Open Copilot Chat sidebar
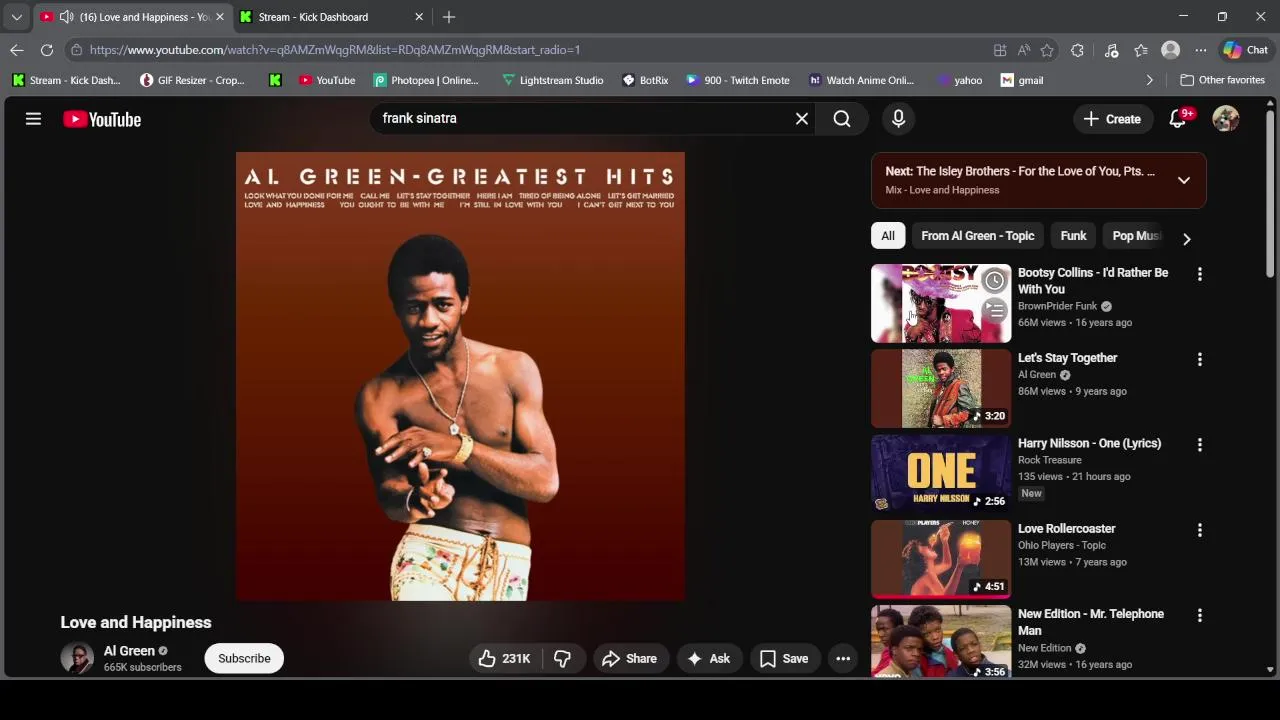Viewport: 1280px width, 720px height. click(1246, 50)
